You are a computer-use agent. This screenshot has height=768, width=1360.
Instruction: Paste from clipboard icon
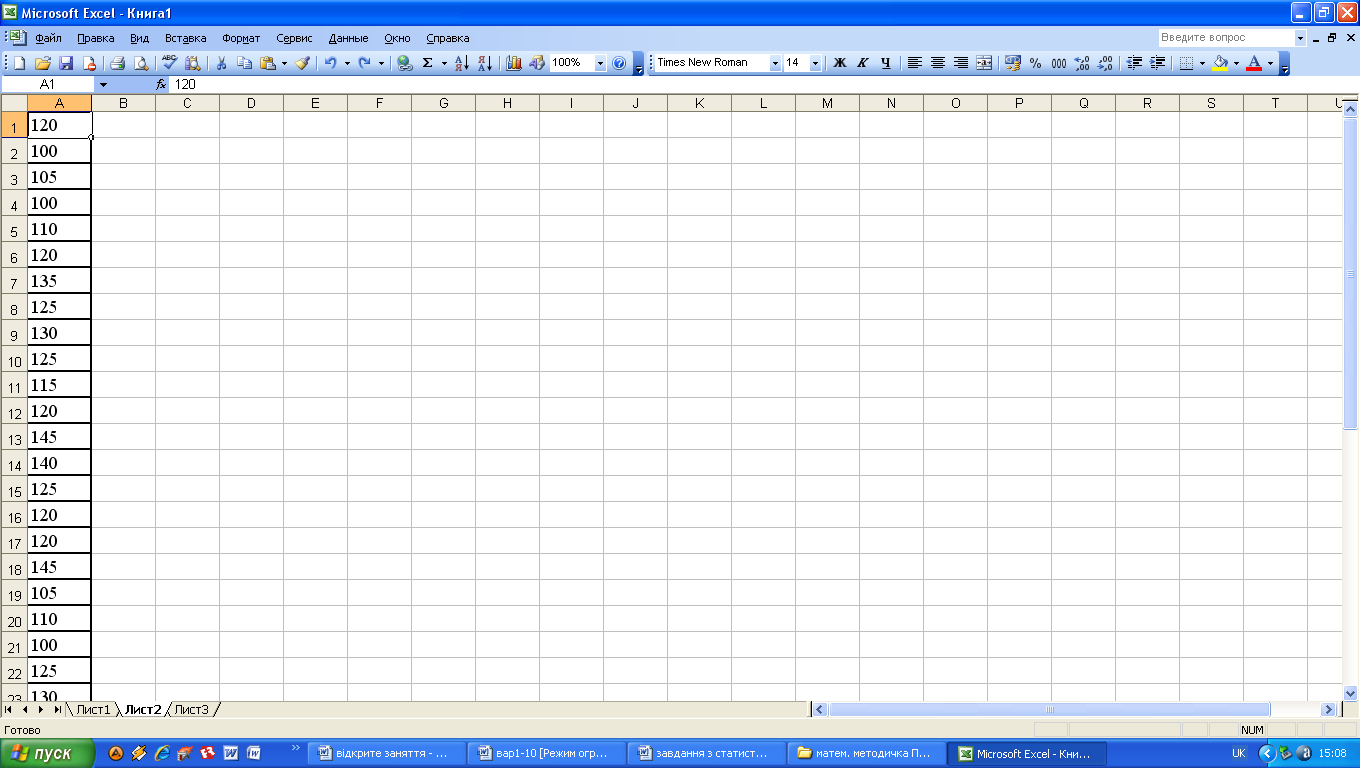click(x=267, y=63)
